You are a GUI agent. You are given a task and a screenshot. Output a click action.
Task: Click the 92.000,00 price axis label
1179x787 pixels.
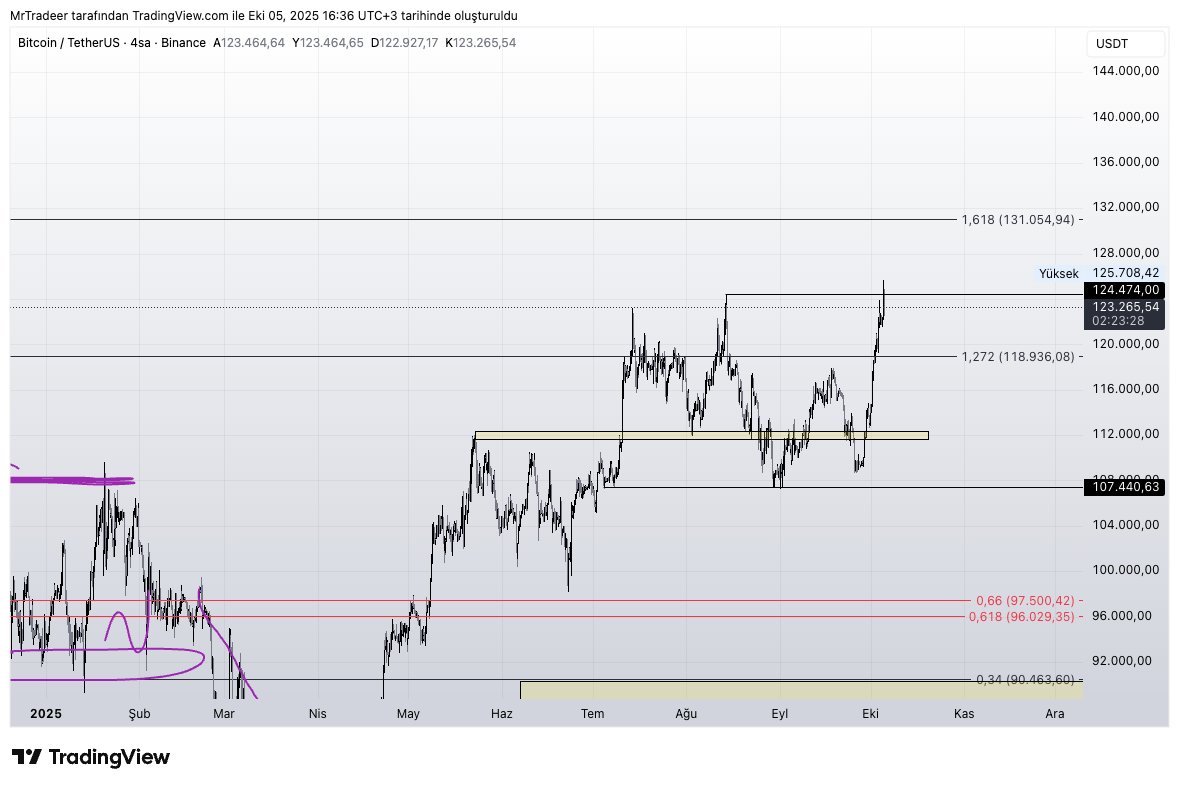coord(1122,661)
